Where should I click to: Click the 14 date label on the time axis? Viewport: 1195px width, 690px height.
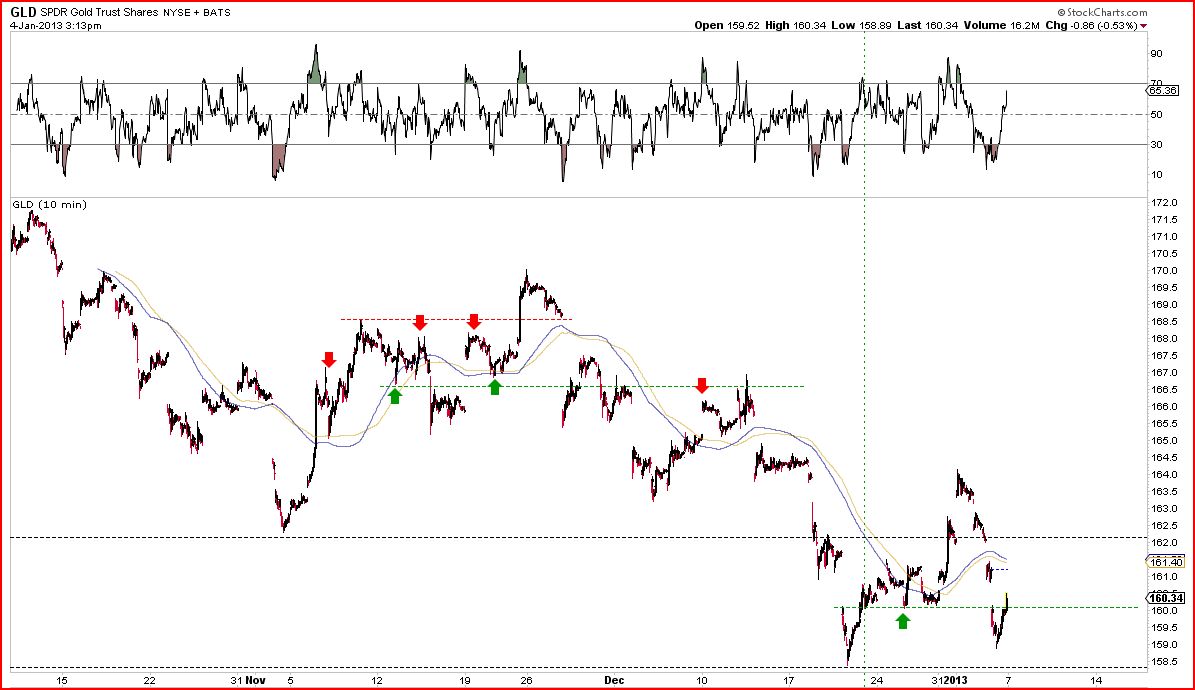click(x=1096, y=680)
